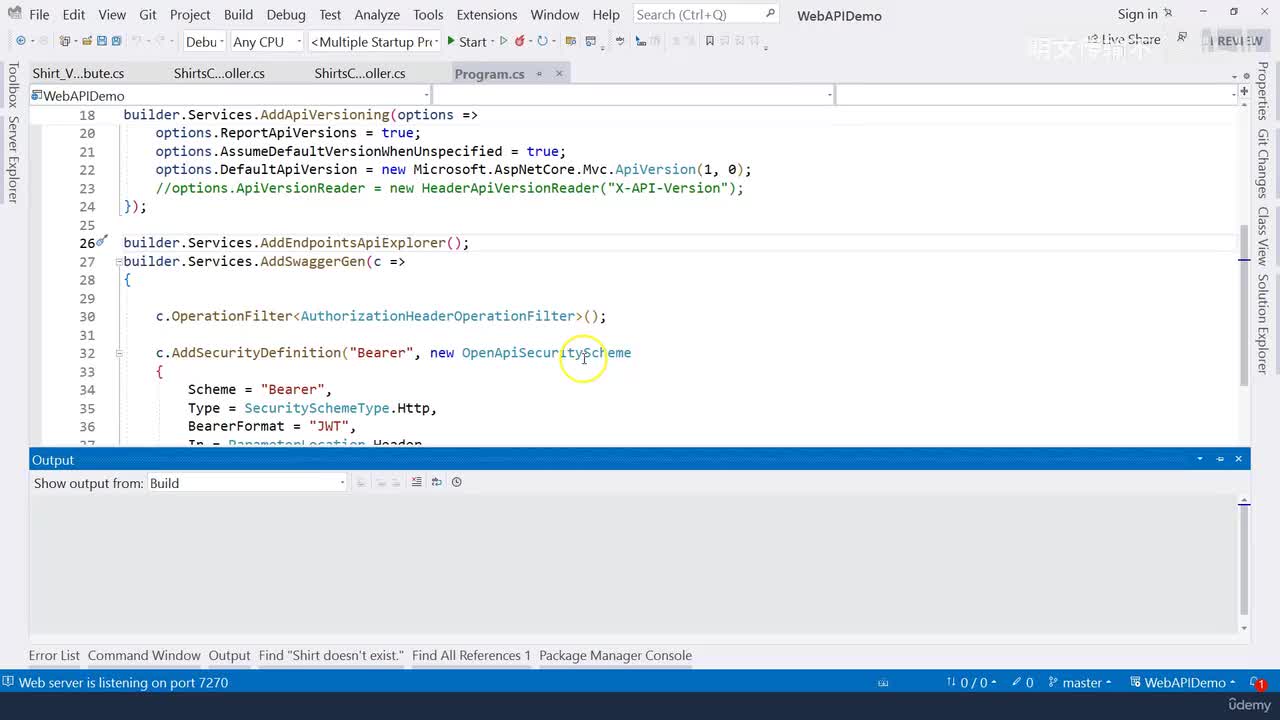The image size is (1280, 720).
Task: Open the Solution Explorer side tab
Action: pyautogui.click(x=1263, y=324)
